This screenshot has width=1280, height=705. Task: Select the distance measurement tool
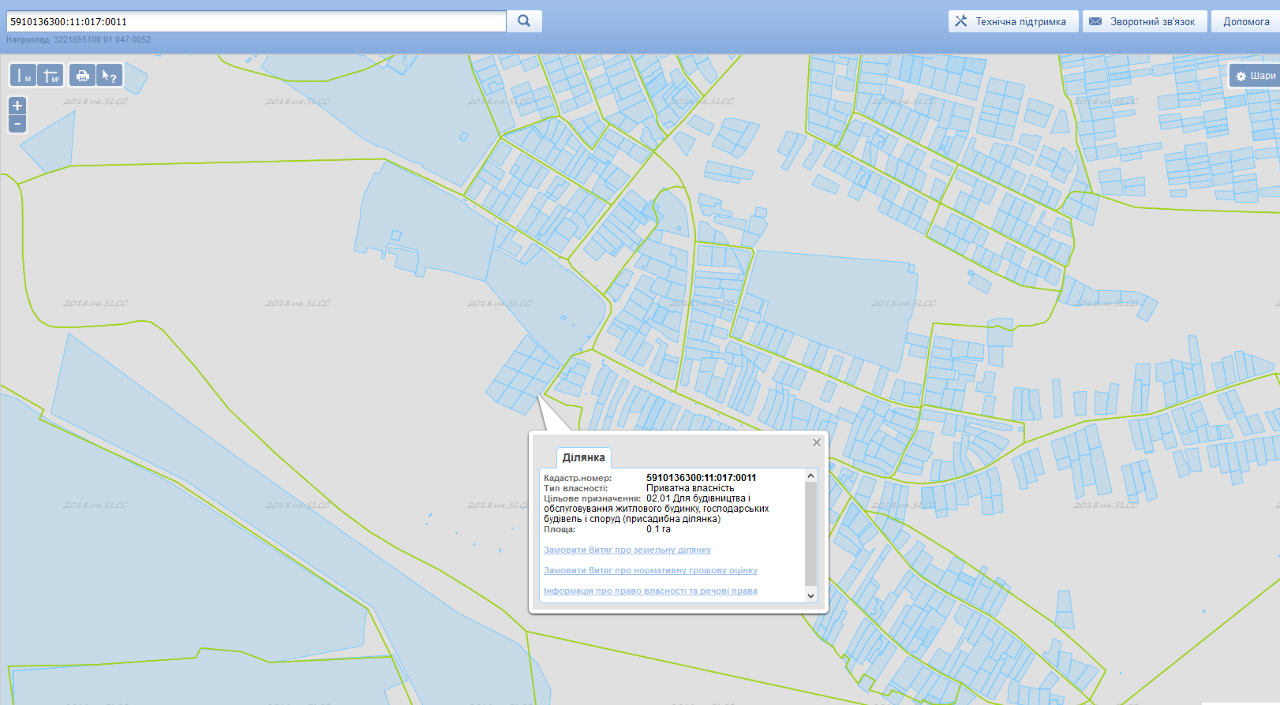tap(22, 76)
